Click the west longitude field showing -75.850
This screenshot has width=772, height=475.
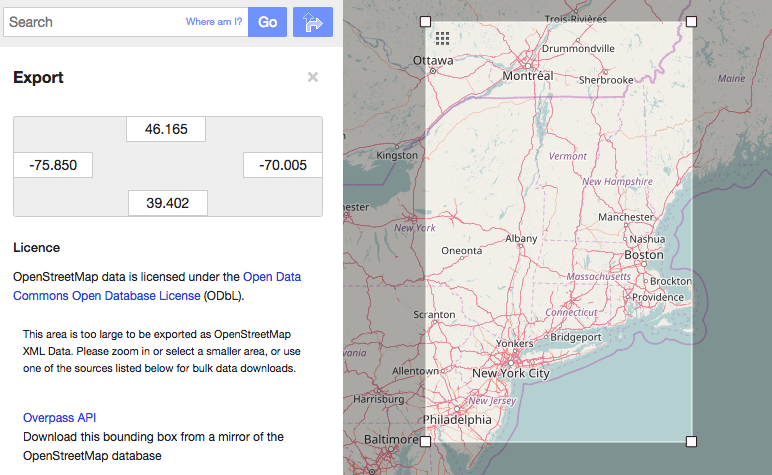tap(53, 165)
